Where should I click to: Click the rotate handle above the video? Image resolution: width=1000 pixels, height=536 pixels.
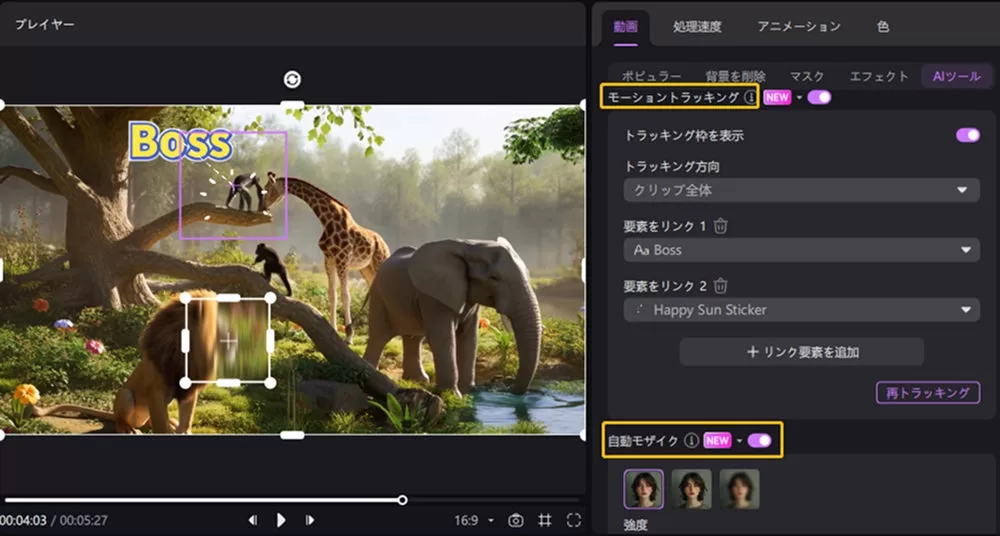tap(292, 80)
